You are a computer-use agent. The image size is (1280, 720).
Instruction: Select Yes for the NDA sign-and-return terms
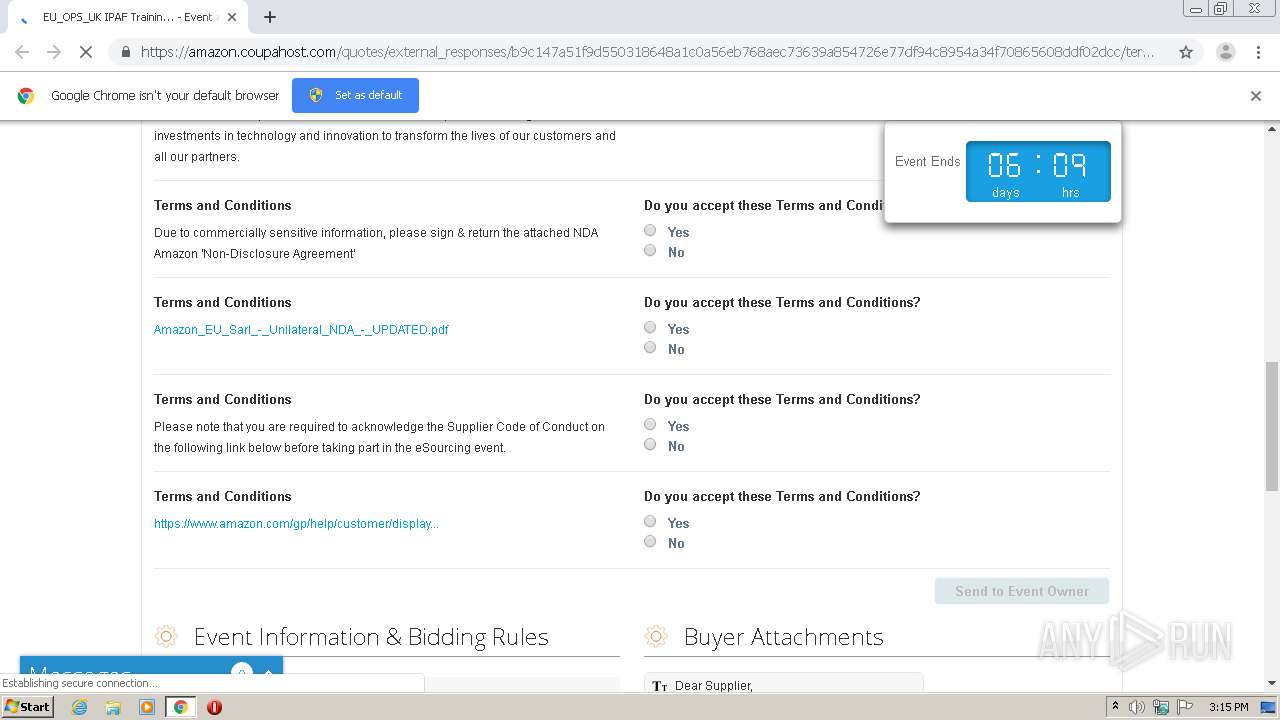pyautogui.click(x=650, y=231)
